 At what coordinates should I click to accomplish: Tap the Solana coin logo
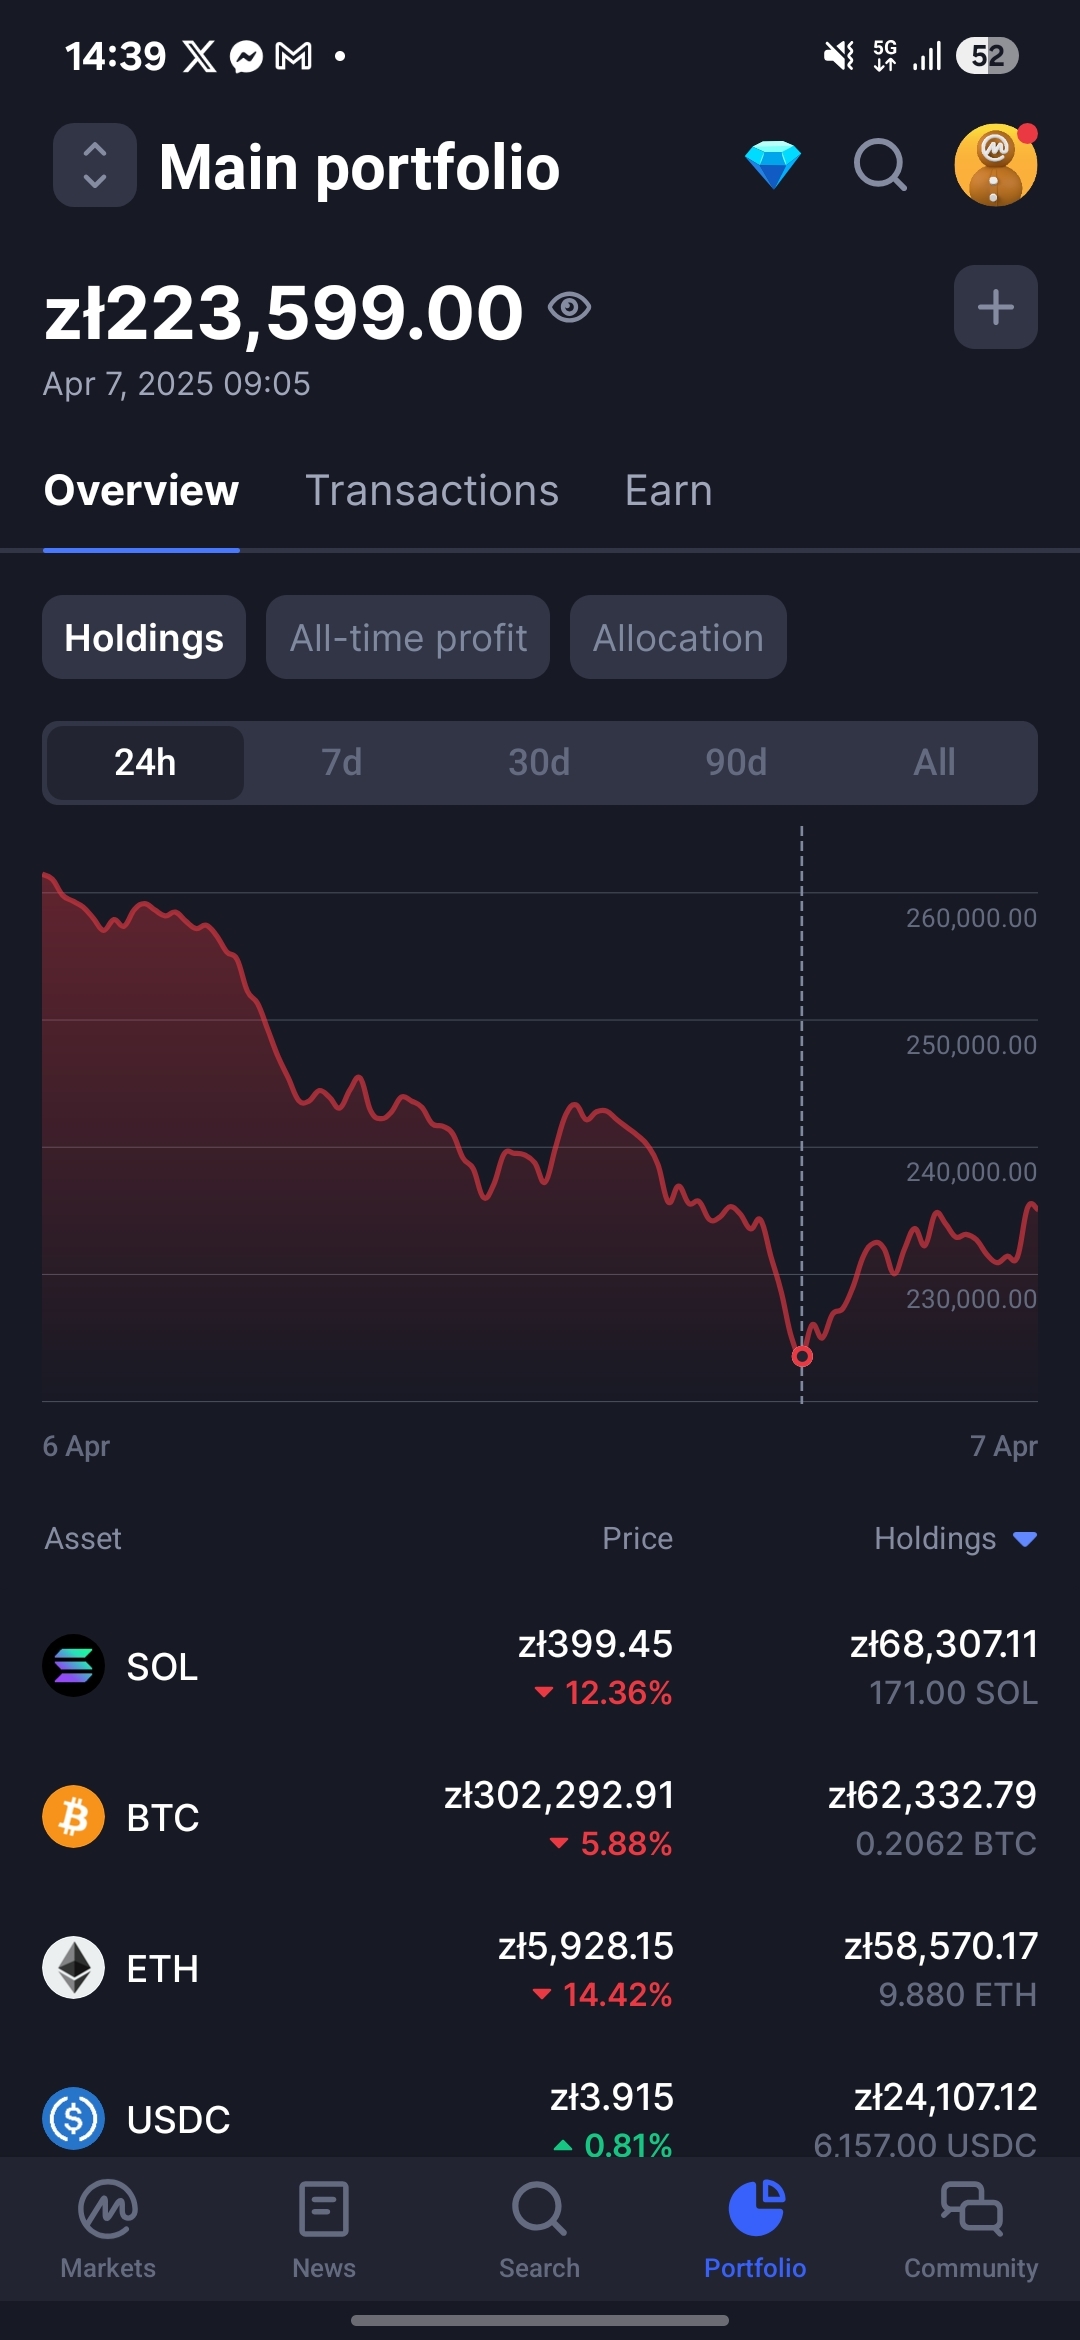pos(73,1666)
